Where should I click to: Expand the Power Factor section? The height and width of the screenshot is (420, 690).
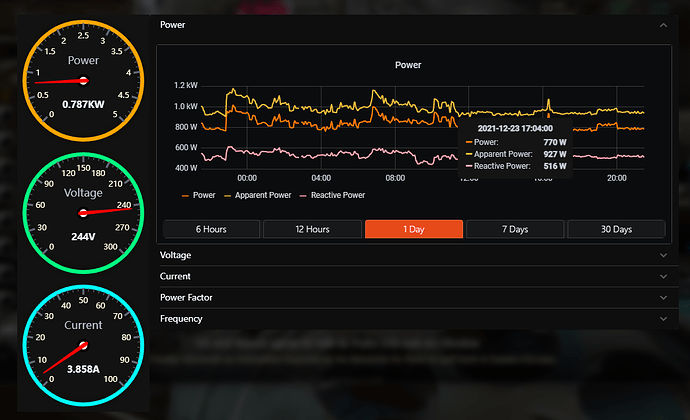(x=662, y=298)
